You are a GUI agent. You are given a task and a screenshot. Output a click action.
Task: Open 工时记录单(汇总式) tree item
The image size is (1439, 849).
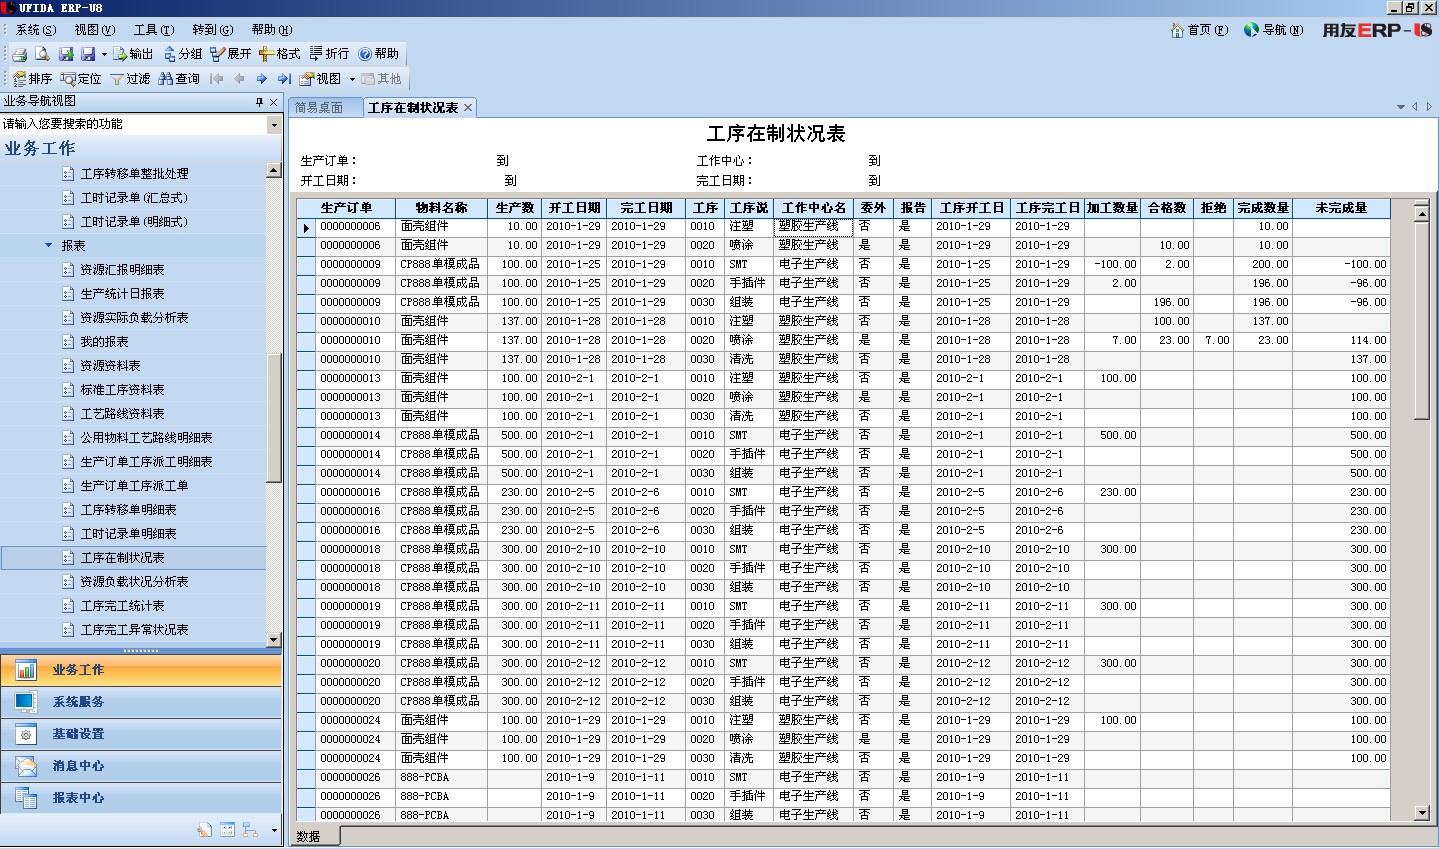(x=134, y=198)
